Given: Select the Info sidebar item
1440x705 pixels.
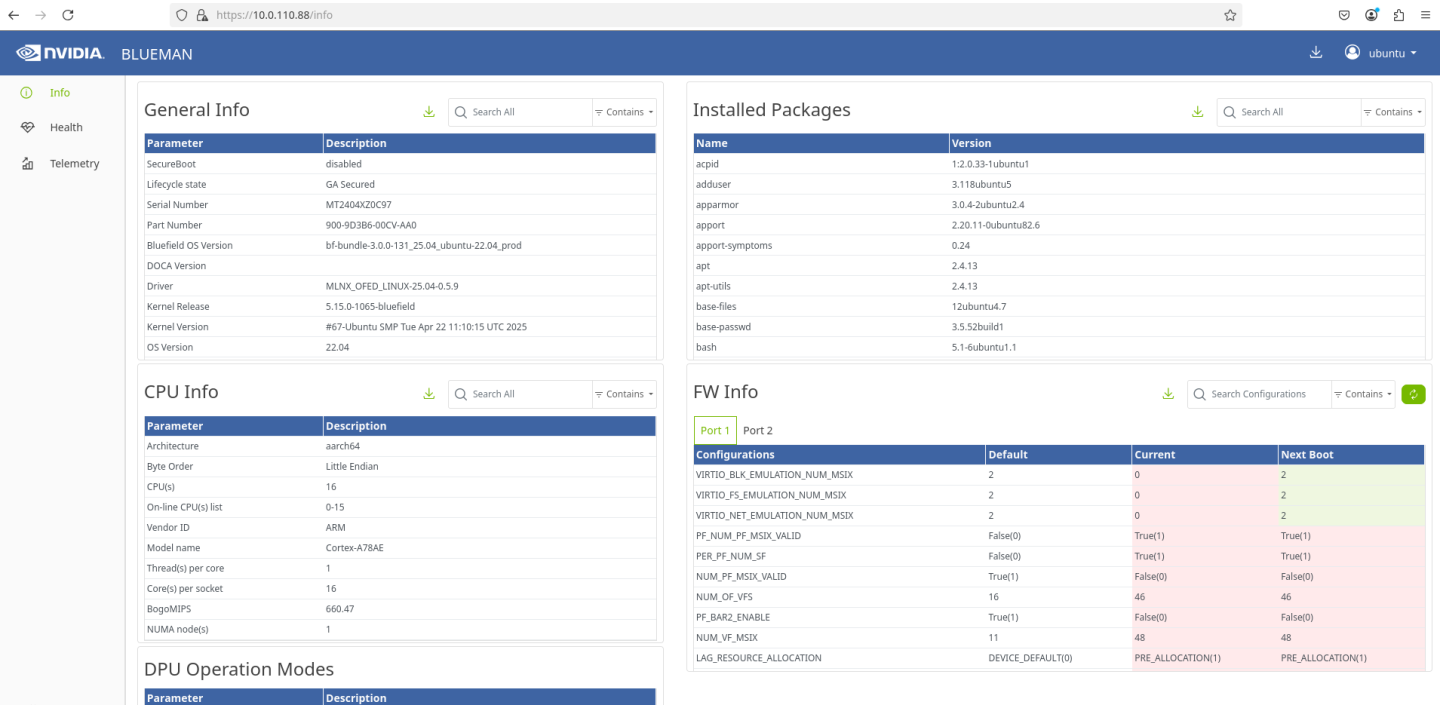Looking at the screenshot, I should 60,93.
